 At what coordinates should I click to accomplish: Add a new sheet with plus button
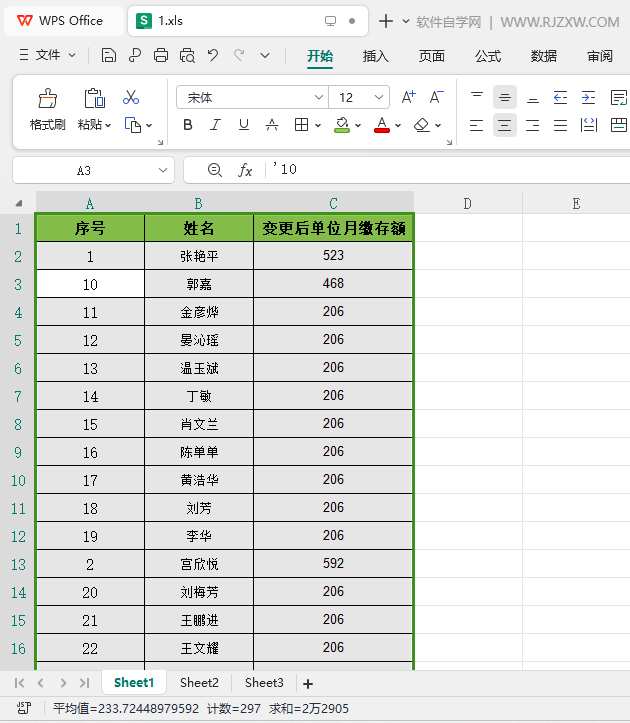[x=308, y=684]
